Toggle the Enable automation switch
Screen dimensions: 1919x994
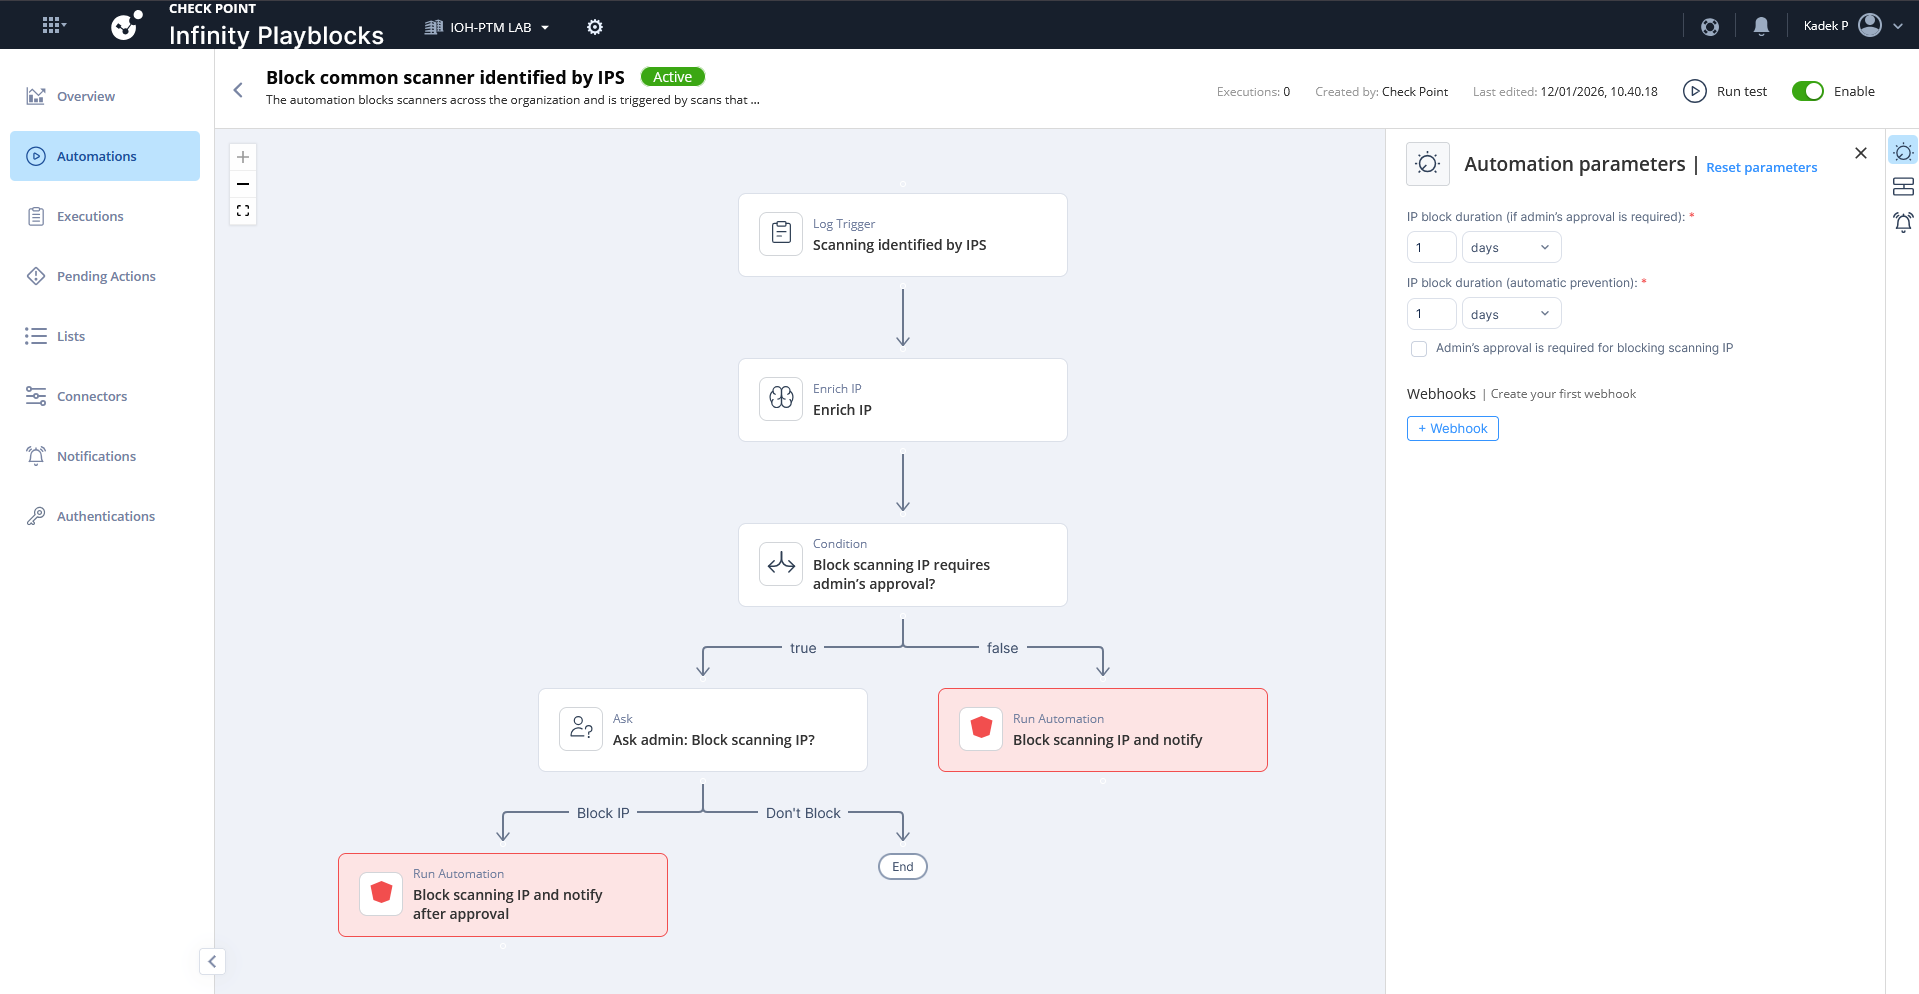1807,91
